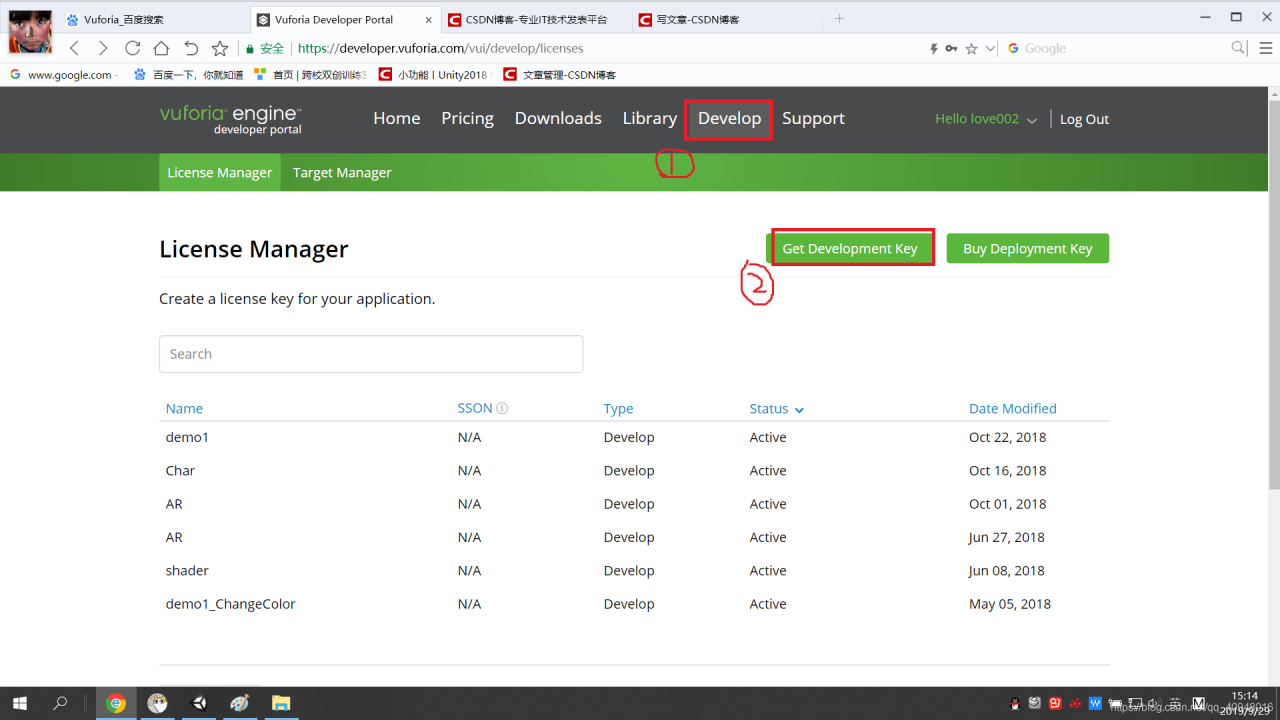Open 百度一下，你就知道 bookmark
The height and width of the screenshot is (720, 1280).
[188, 75]
